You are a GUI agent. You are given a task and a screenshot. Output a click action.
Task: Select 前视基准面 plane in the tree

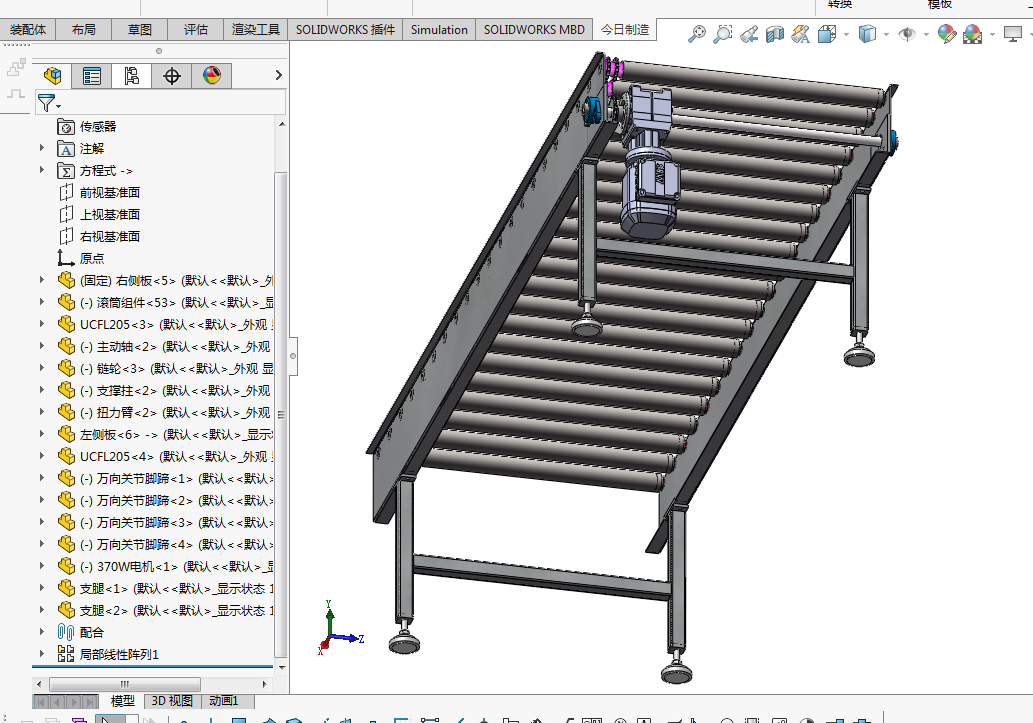[110, 192]
